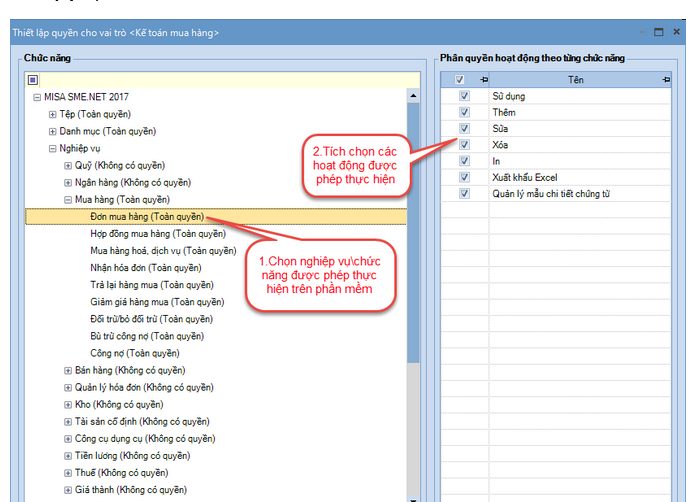Uncheck the Thêm permission checkbox
The height and width of the screenshot is (502, 693).
(x=464, y=112)
